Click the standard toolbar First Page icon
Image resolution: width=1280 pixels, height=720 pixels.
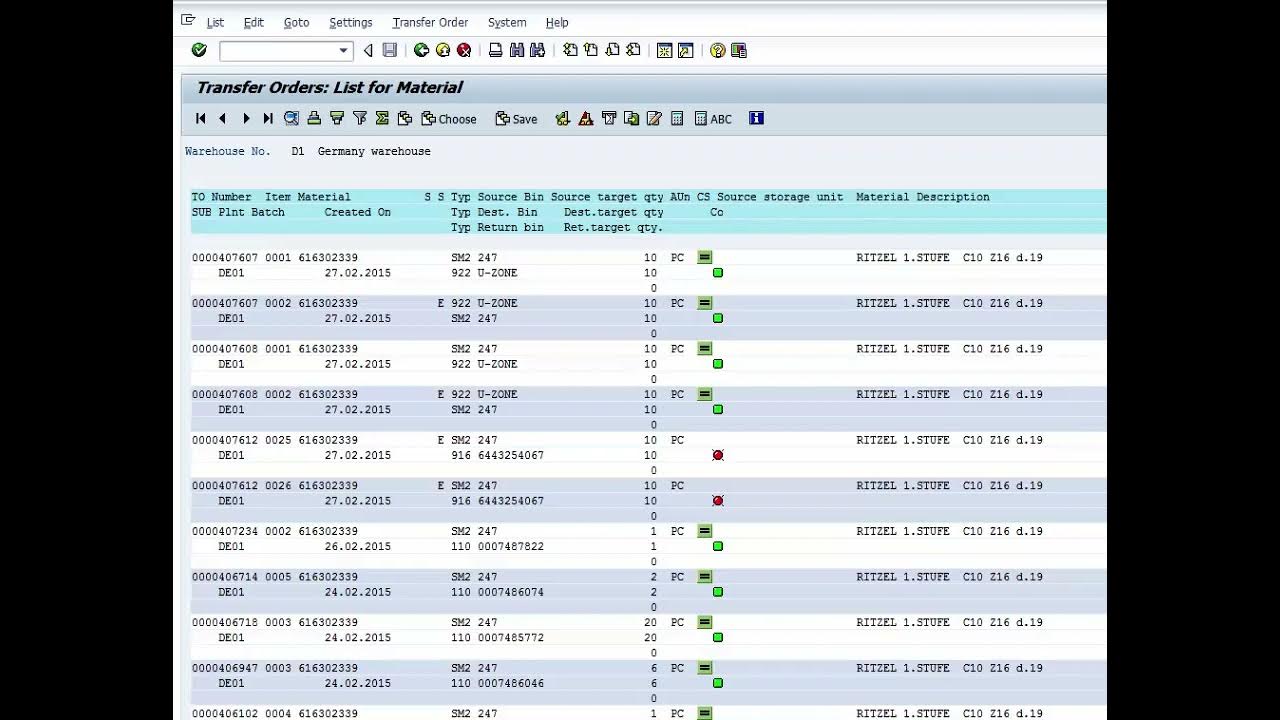pos(570,50)
